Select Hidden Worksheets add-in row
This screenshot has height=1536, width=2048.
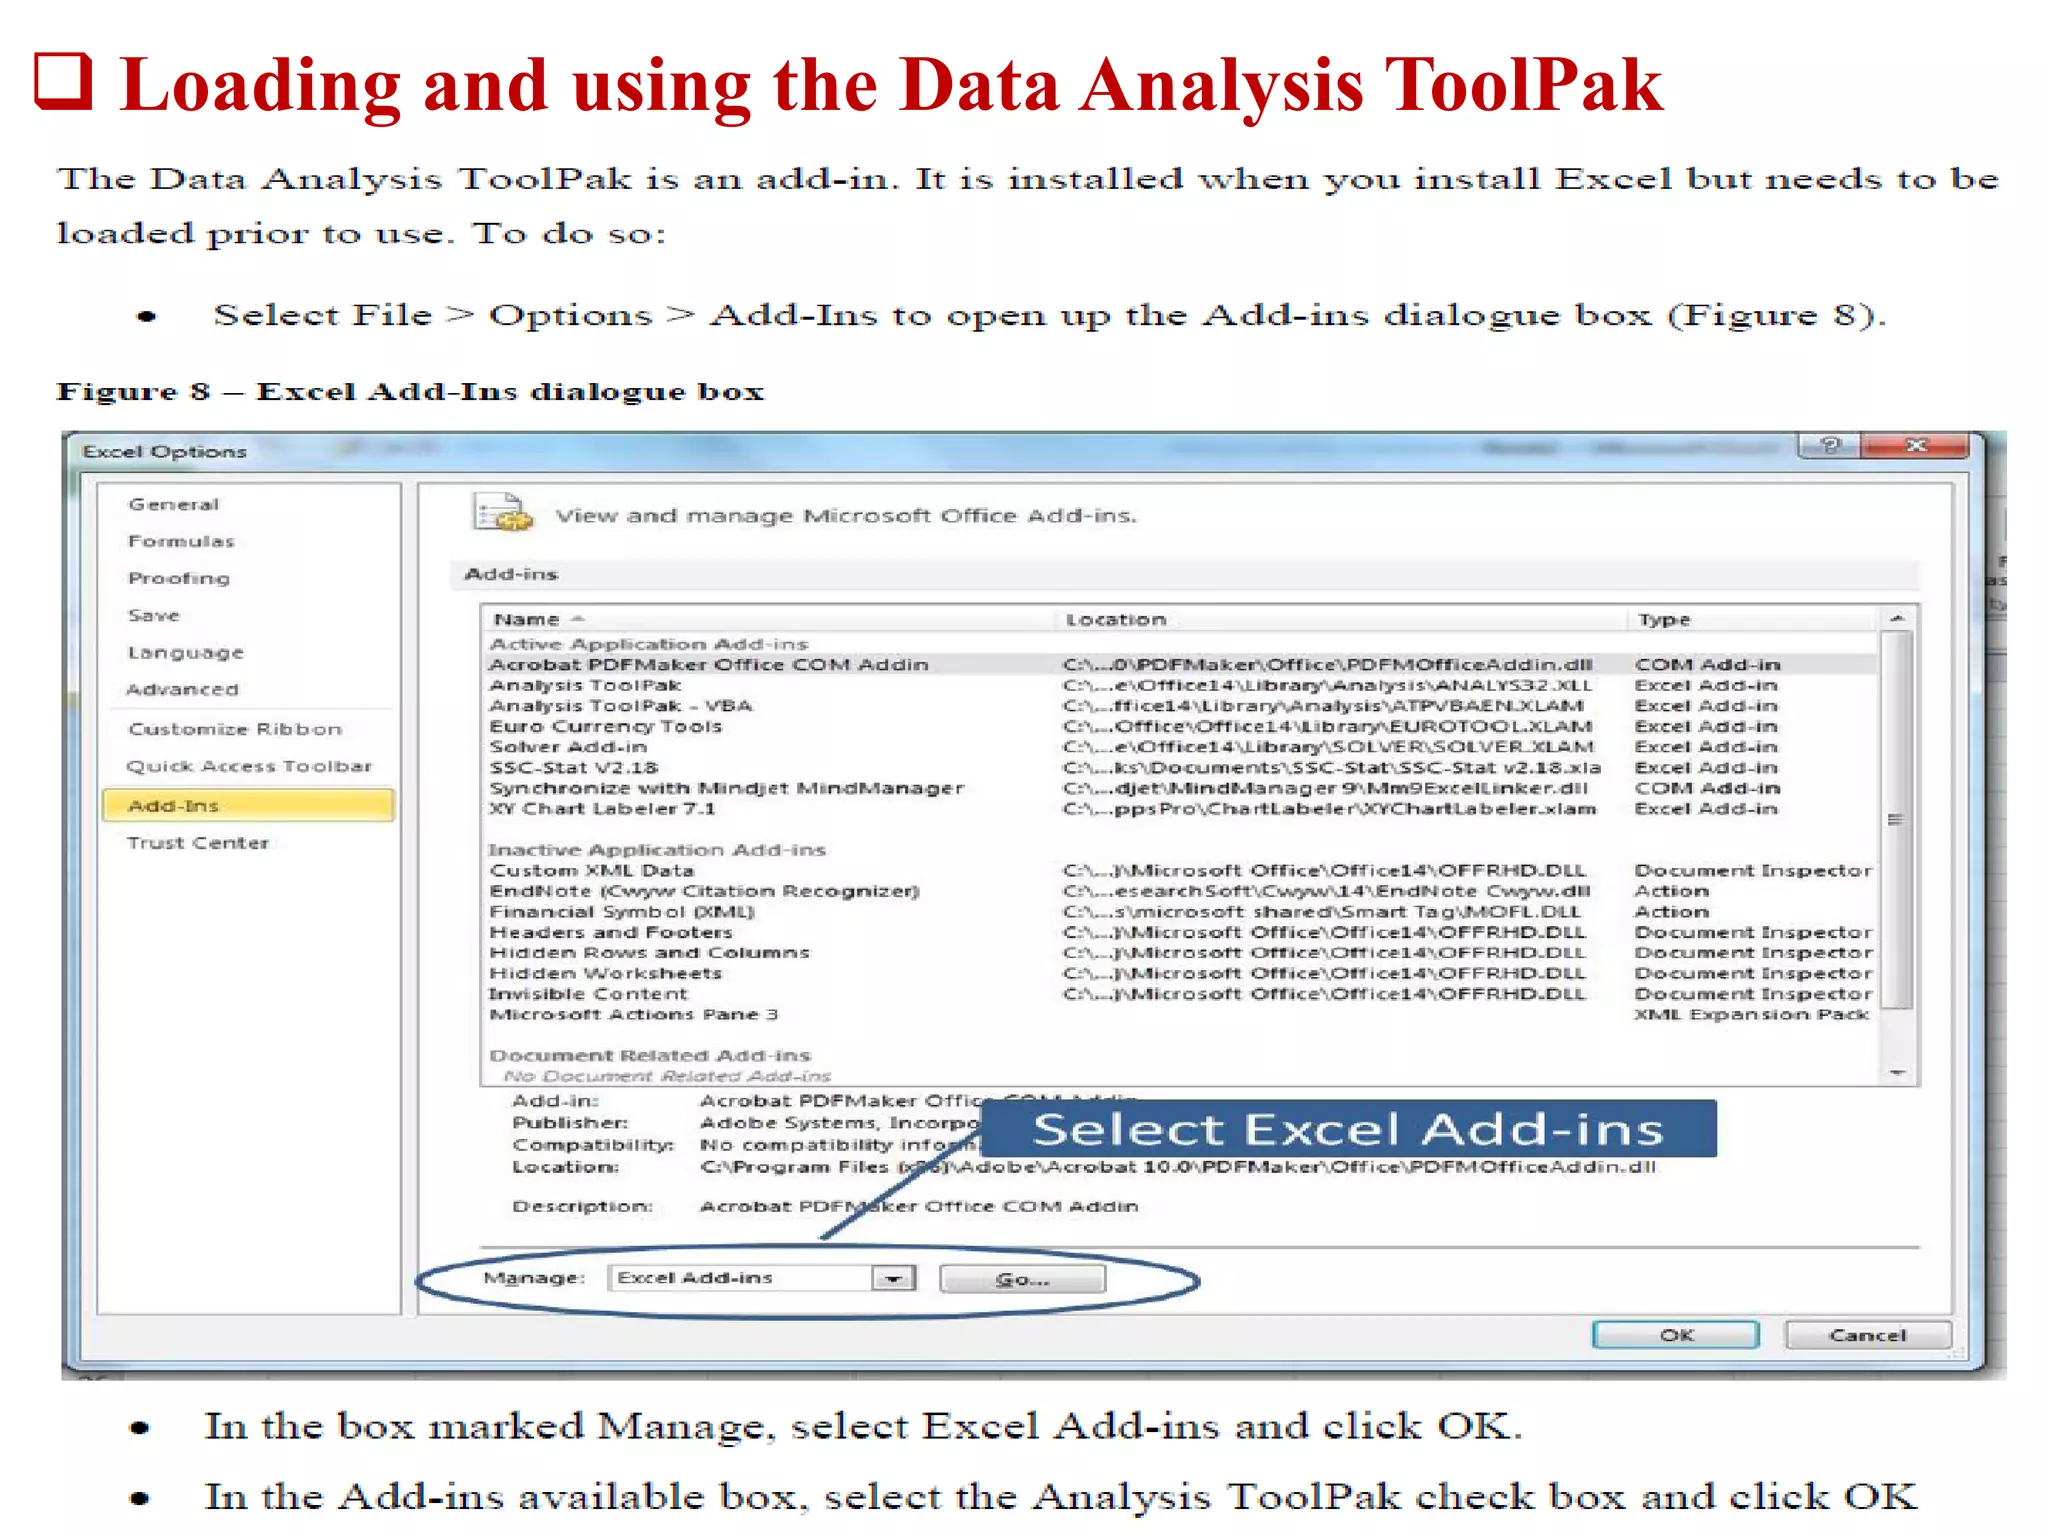pos(1180,973)
